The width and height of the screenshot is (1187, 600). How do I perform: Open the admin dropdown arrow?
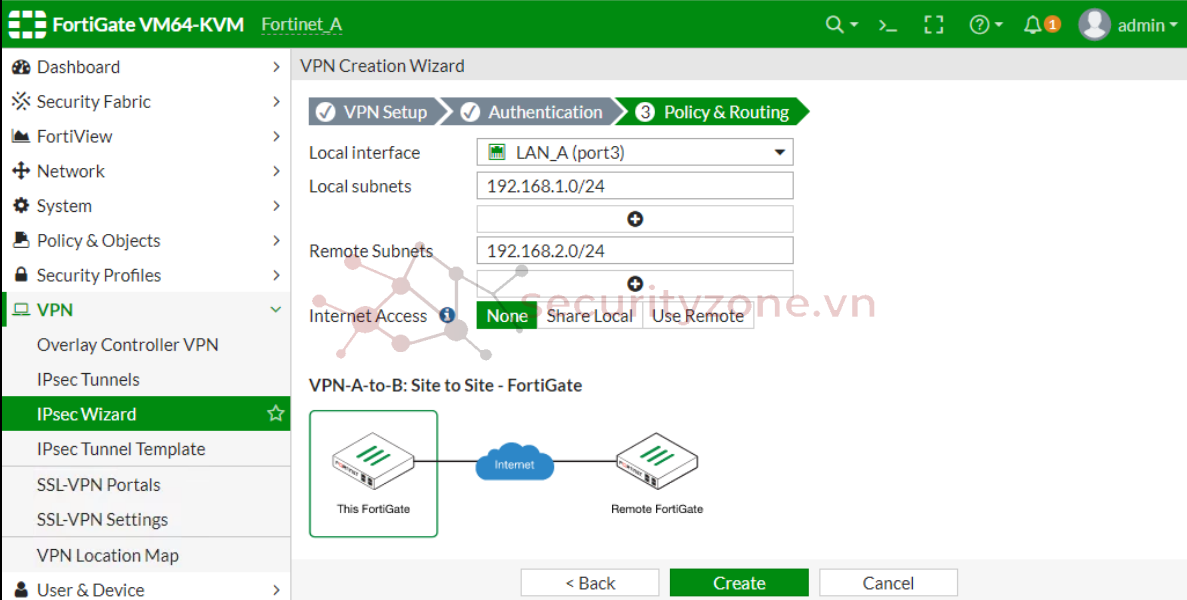[x=1174, y=25]
